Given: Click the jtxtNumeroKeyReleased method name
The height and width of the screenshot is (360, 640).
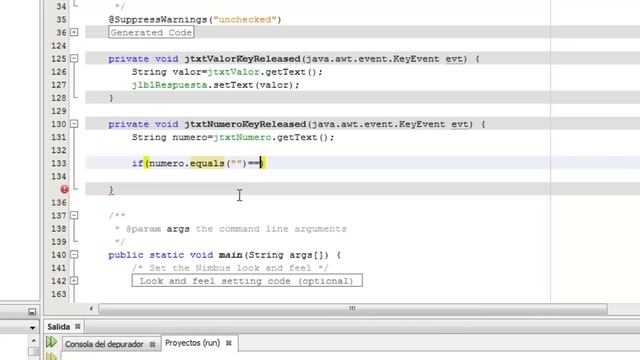Looking at the screenshot, I should [245, 124].
